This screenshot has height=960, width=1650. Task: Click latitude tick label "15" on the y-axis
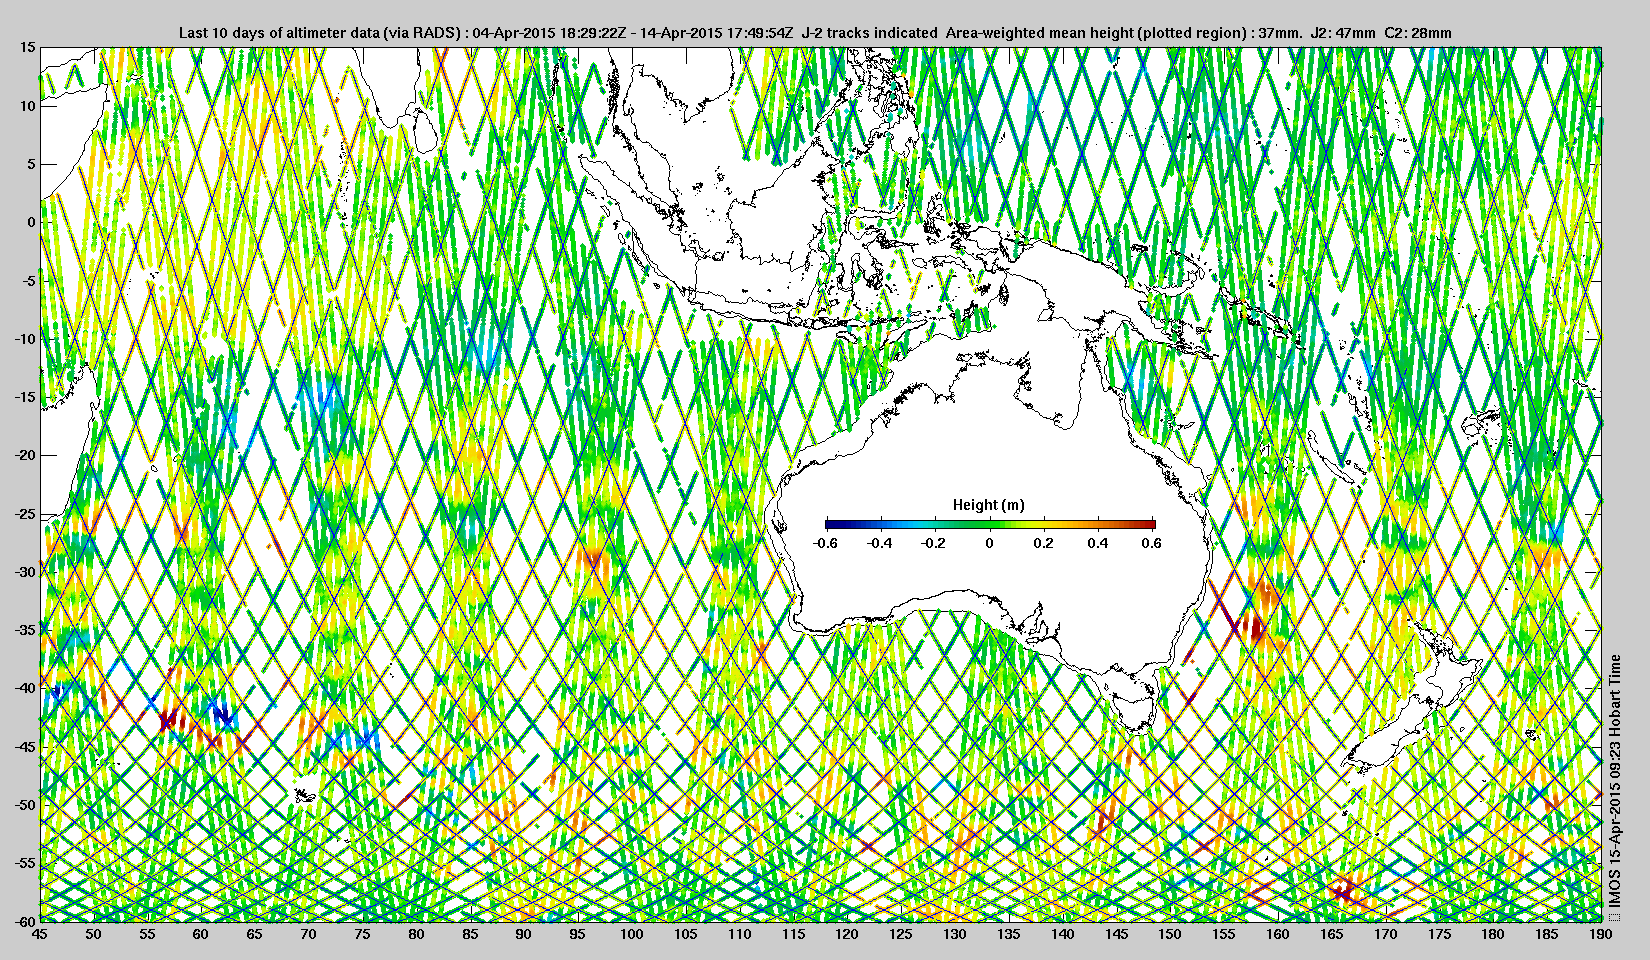coord(28,47)
